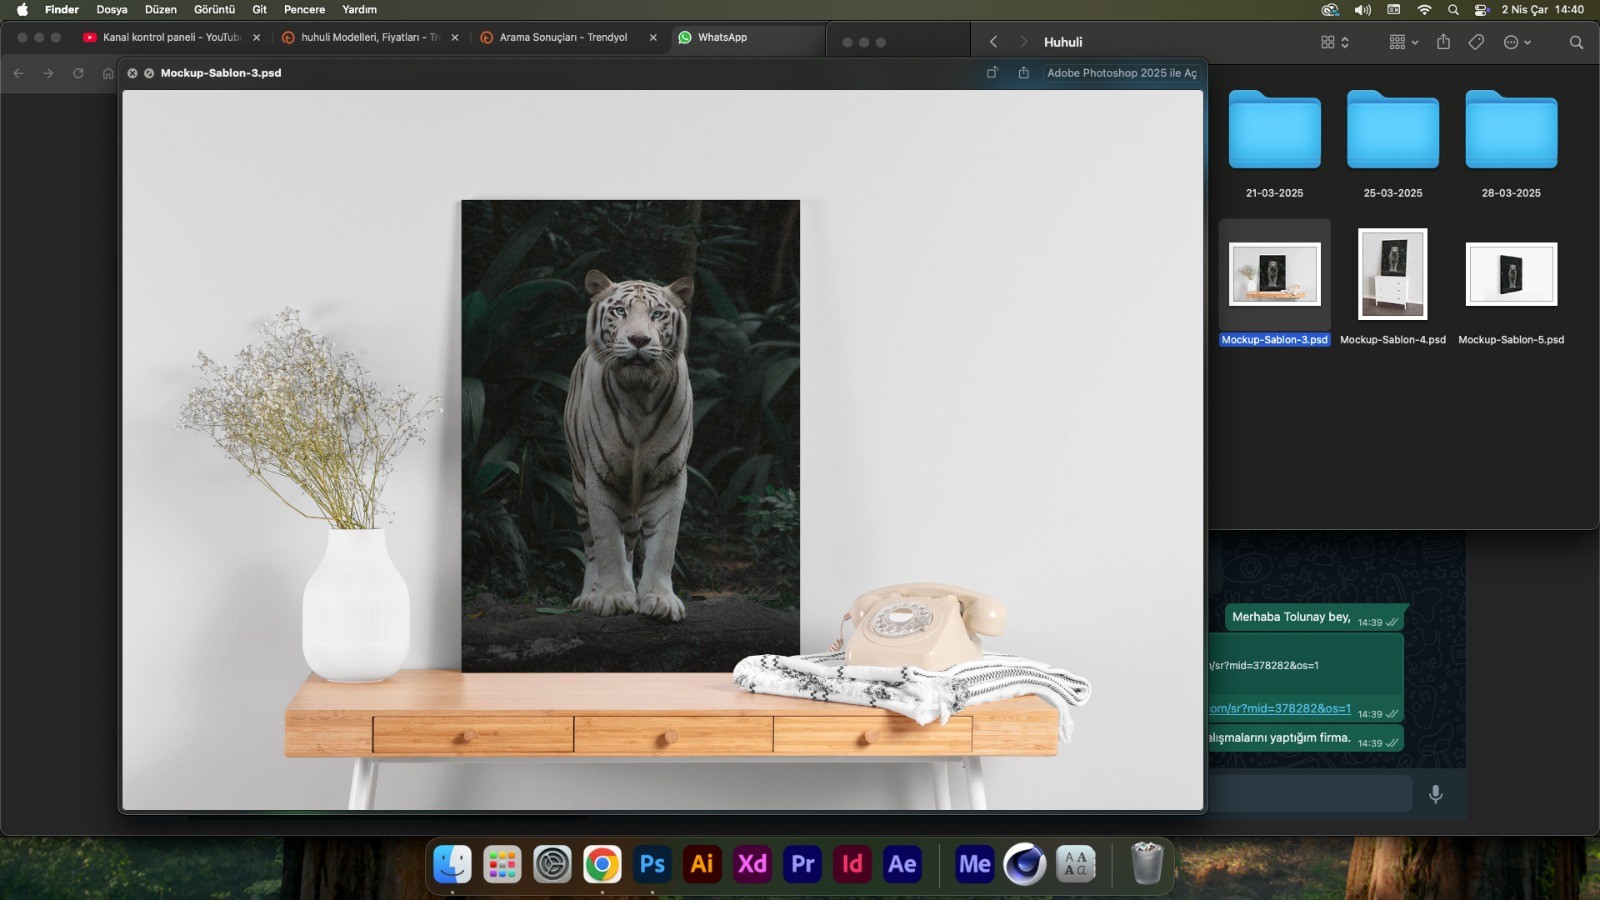Screen dimensions: 1600x900
Task: Launch Premiere Pro from the Dock
Action: pos(802,864)
